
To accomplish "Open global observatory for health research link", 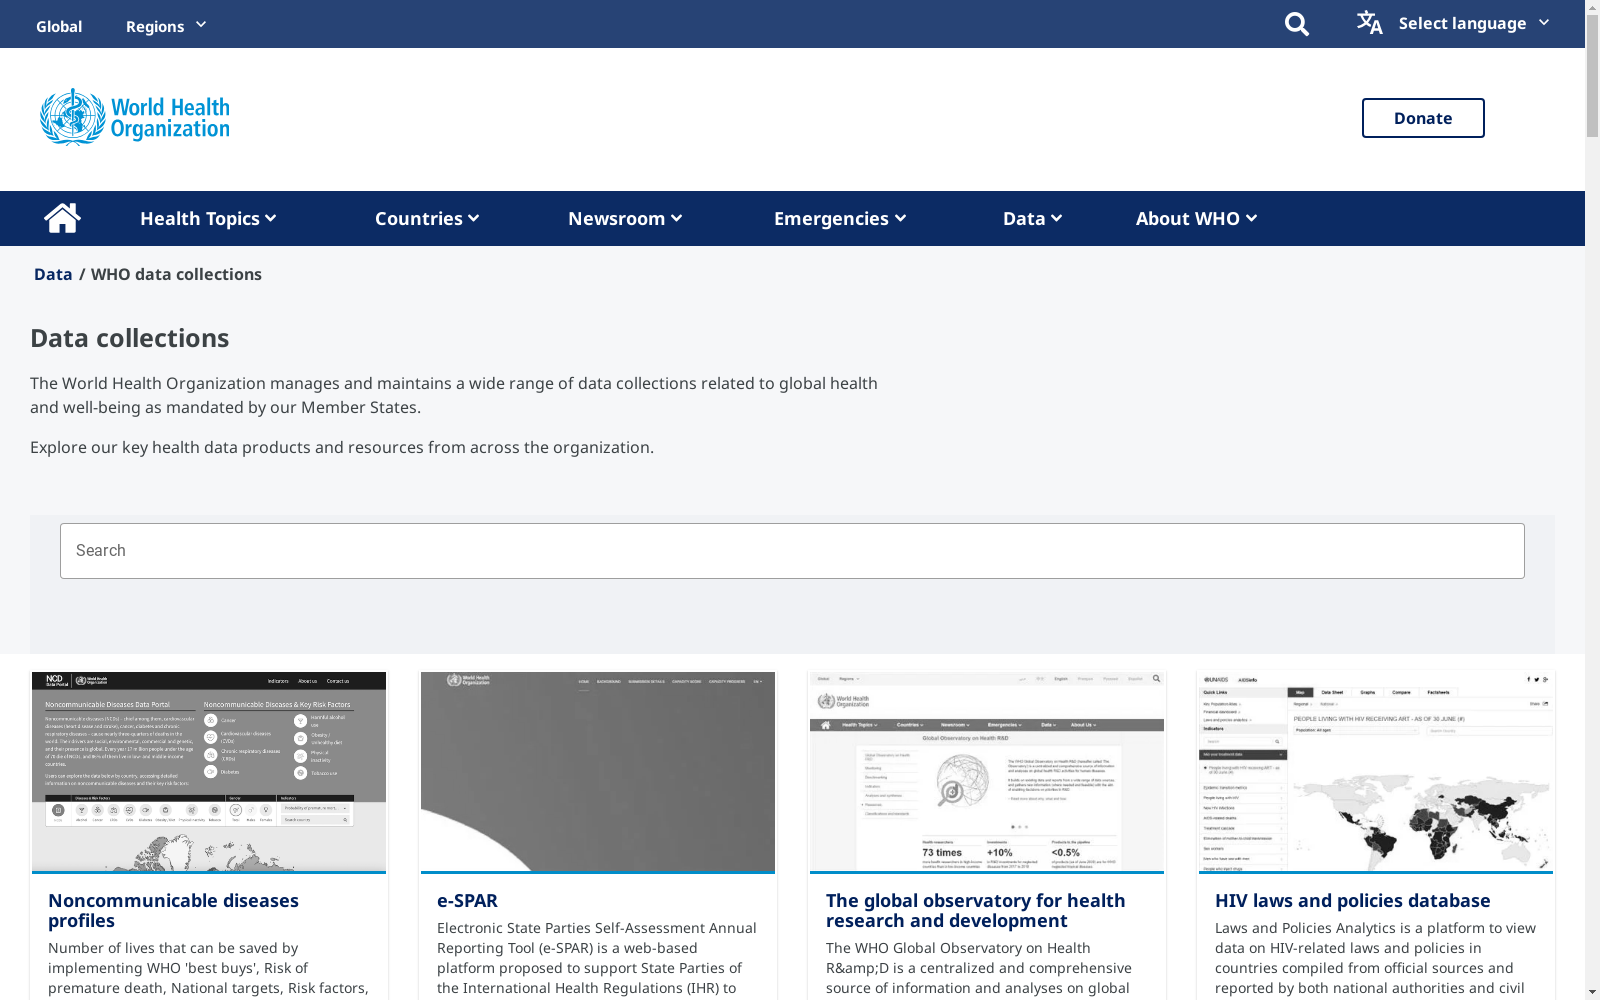I will click(975, 911).
